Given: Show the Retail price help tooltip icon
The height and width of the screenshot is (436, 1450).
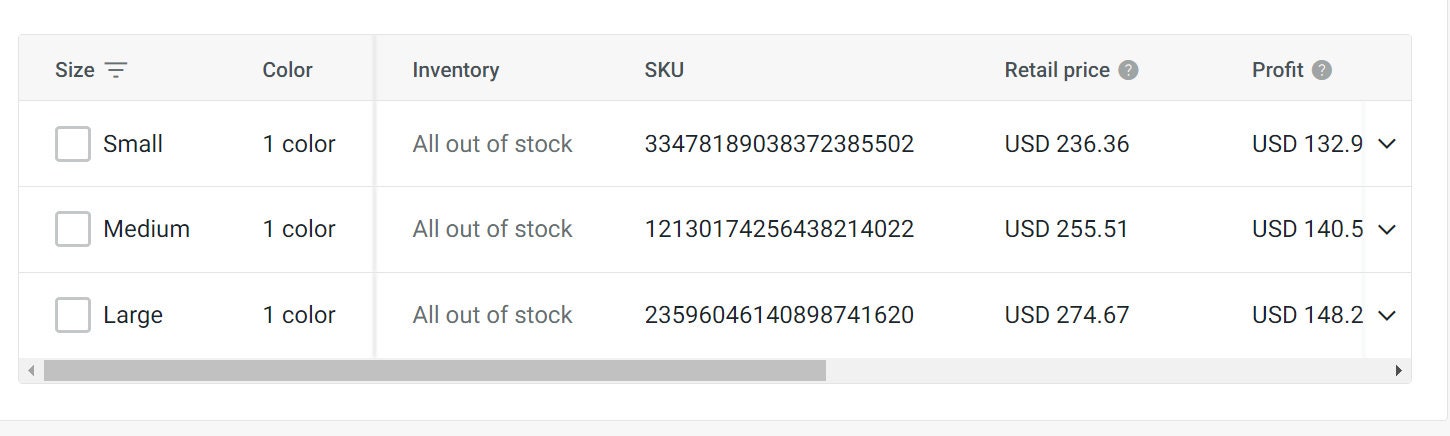Looking at the screenshot, I should (1128, 70).
